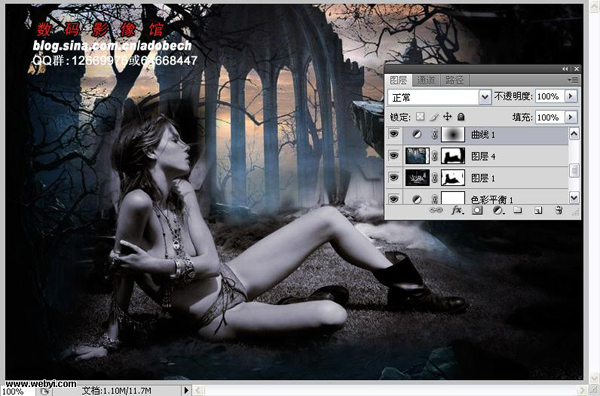Select the layer name 图层 4

[x=483, y=156]
